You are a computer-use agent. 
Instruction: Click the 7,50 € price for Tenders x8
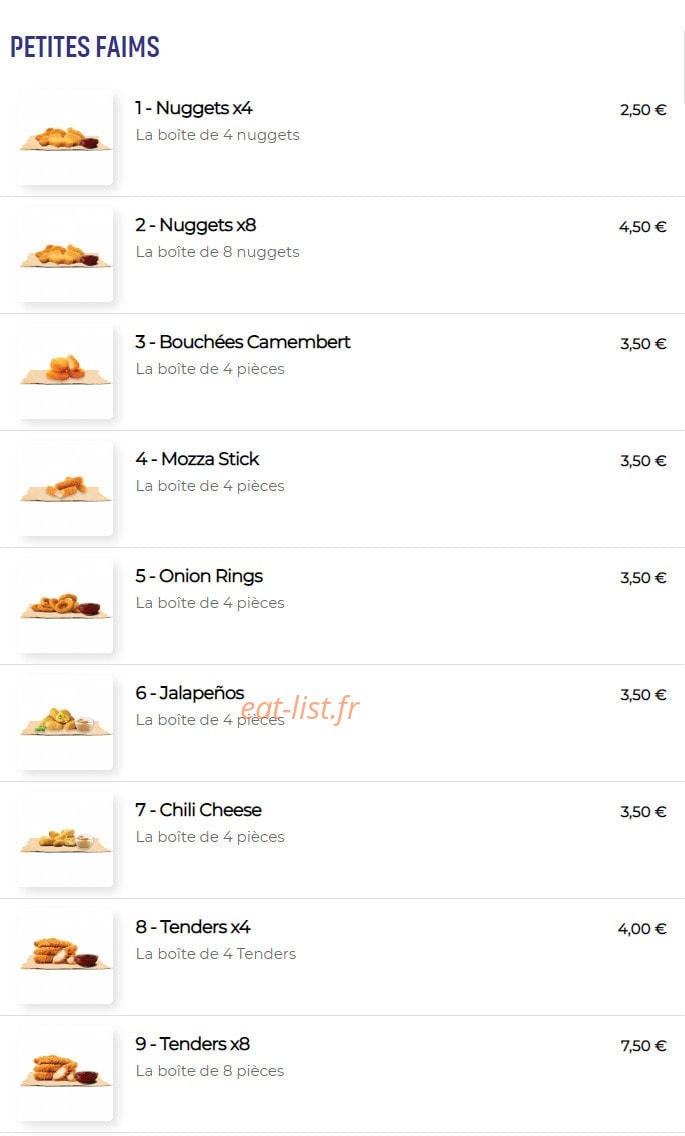click(x=643, y=1045)
